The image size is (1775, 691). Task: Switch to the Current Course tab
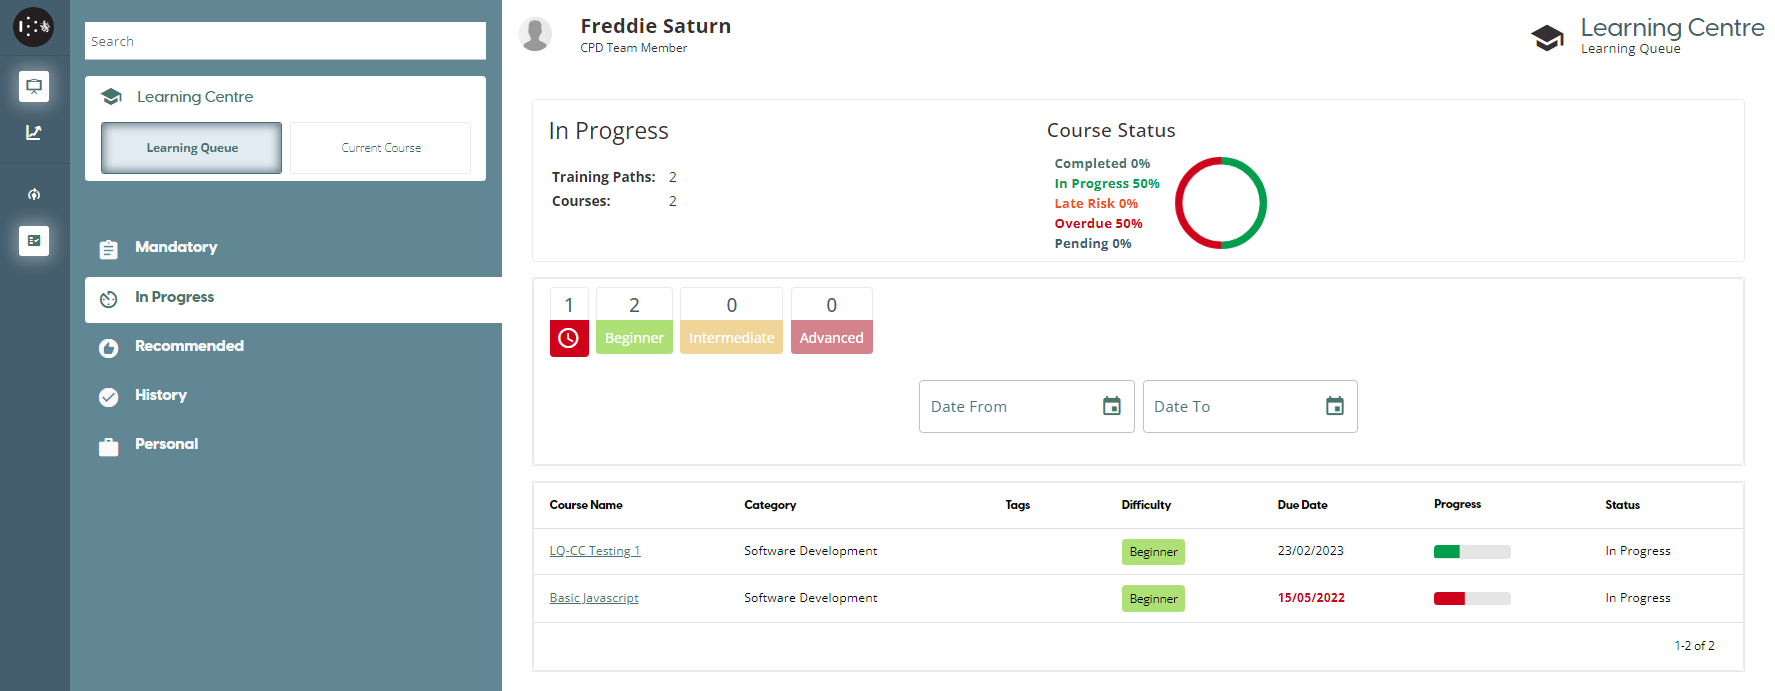click(x=381, y=148)
